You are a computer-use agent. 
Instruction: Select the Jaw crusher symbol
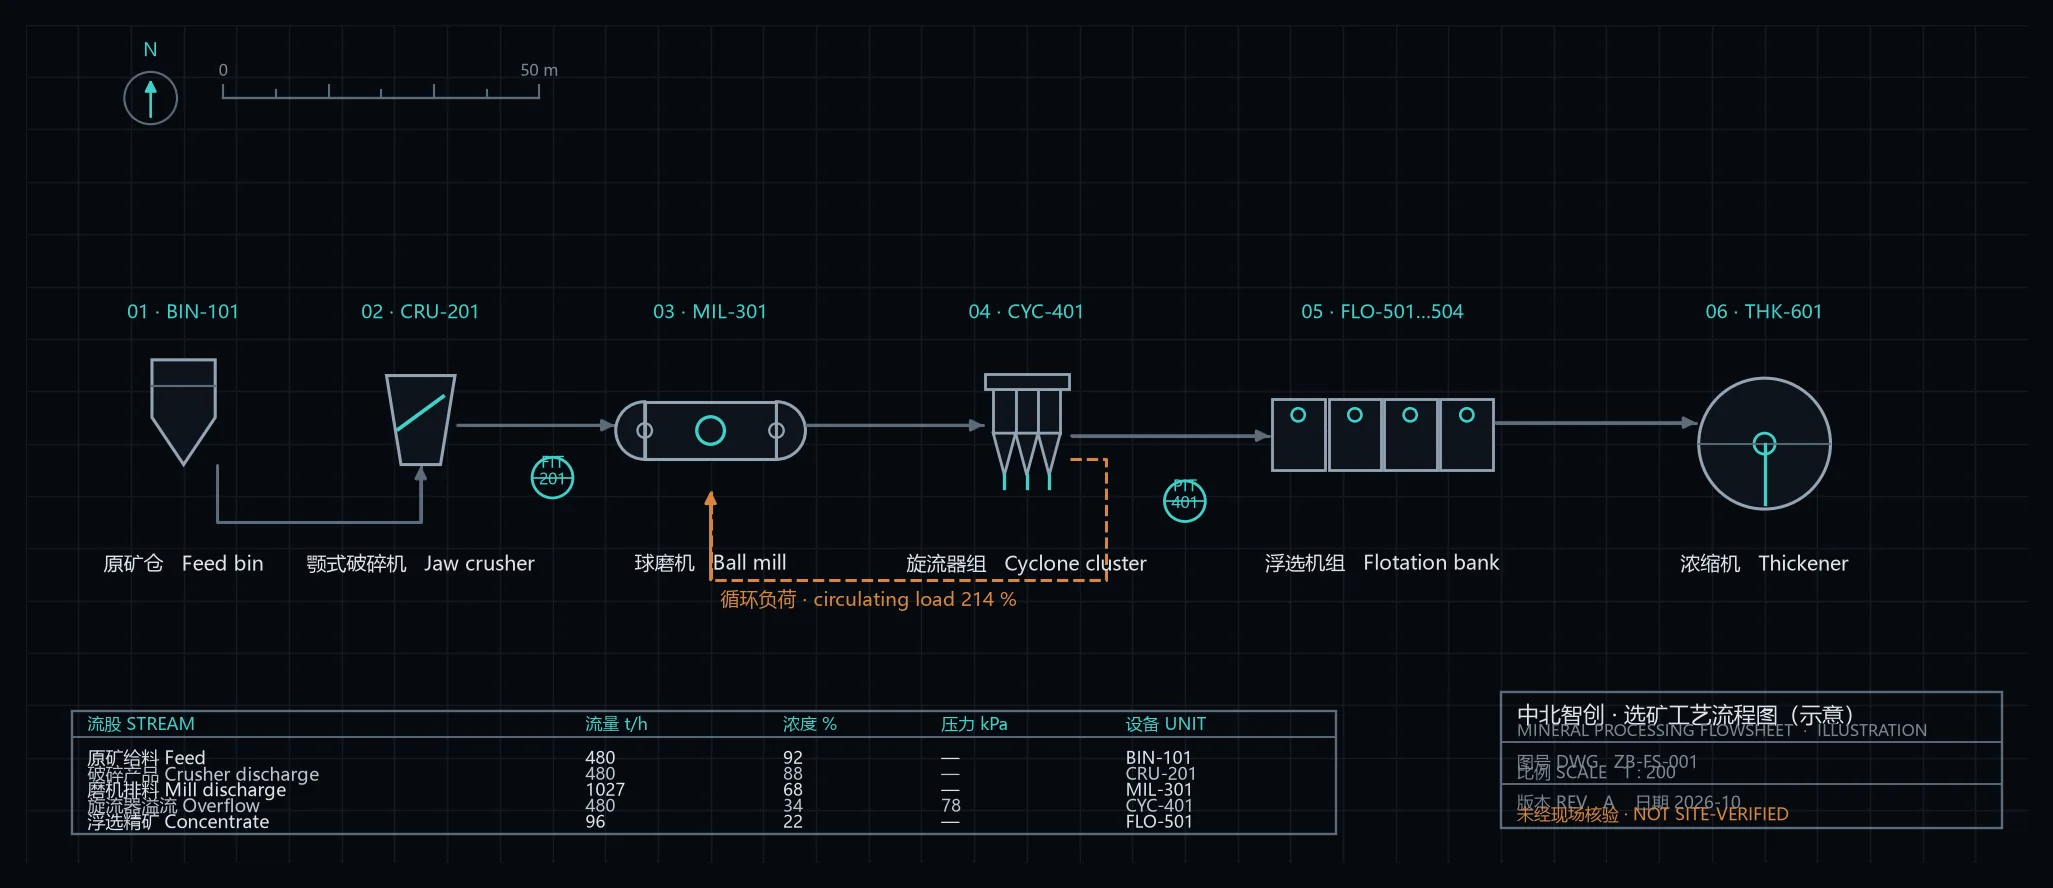pos(420,419)
